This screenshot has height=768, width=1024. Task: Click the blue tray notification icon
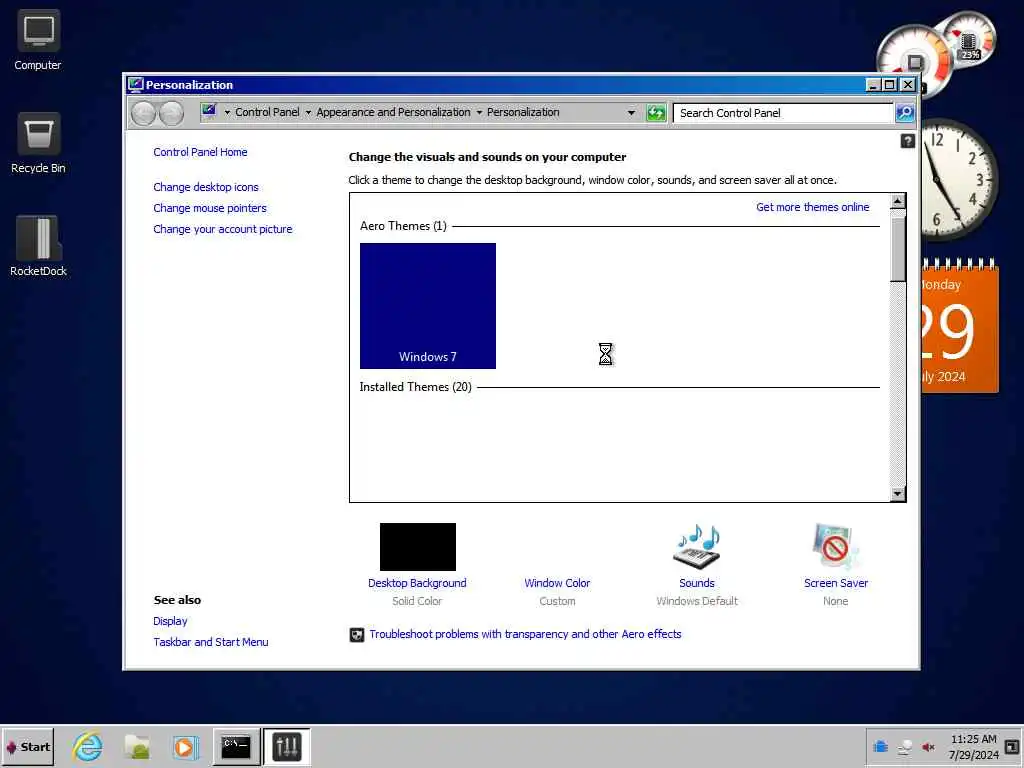click(x=880, y=746)
